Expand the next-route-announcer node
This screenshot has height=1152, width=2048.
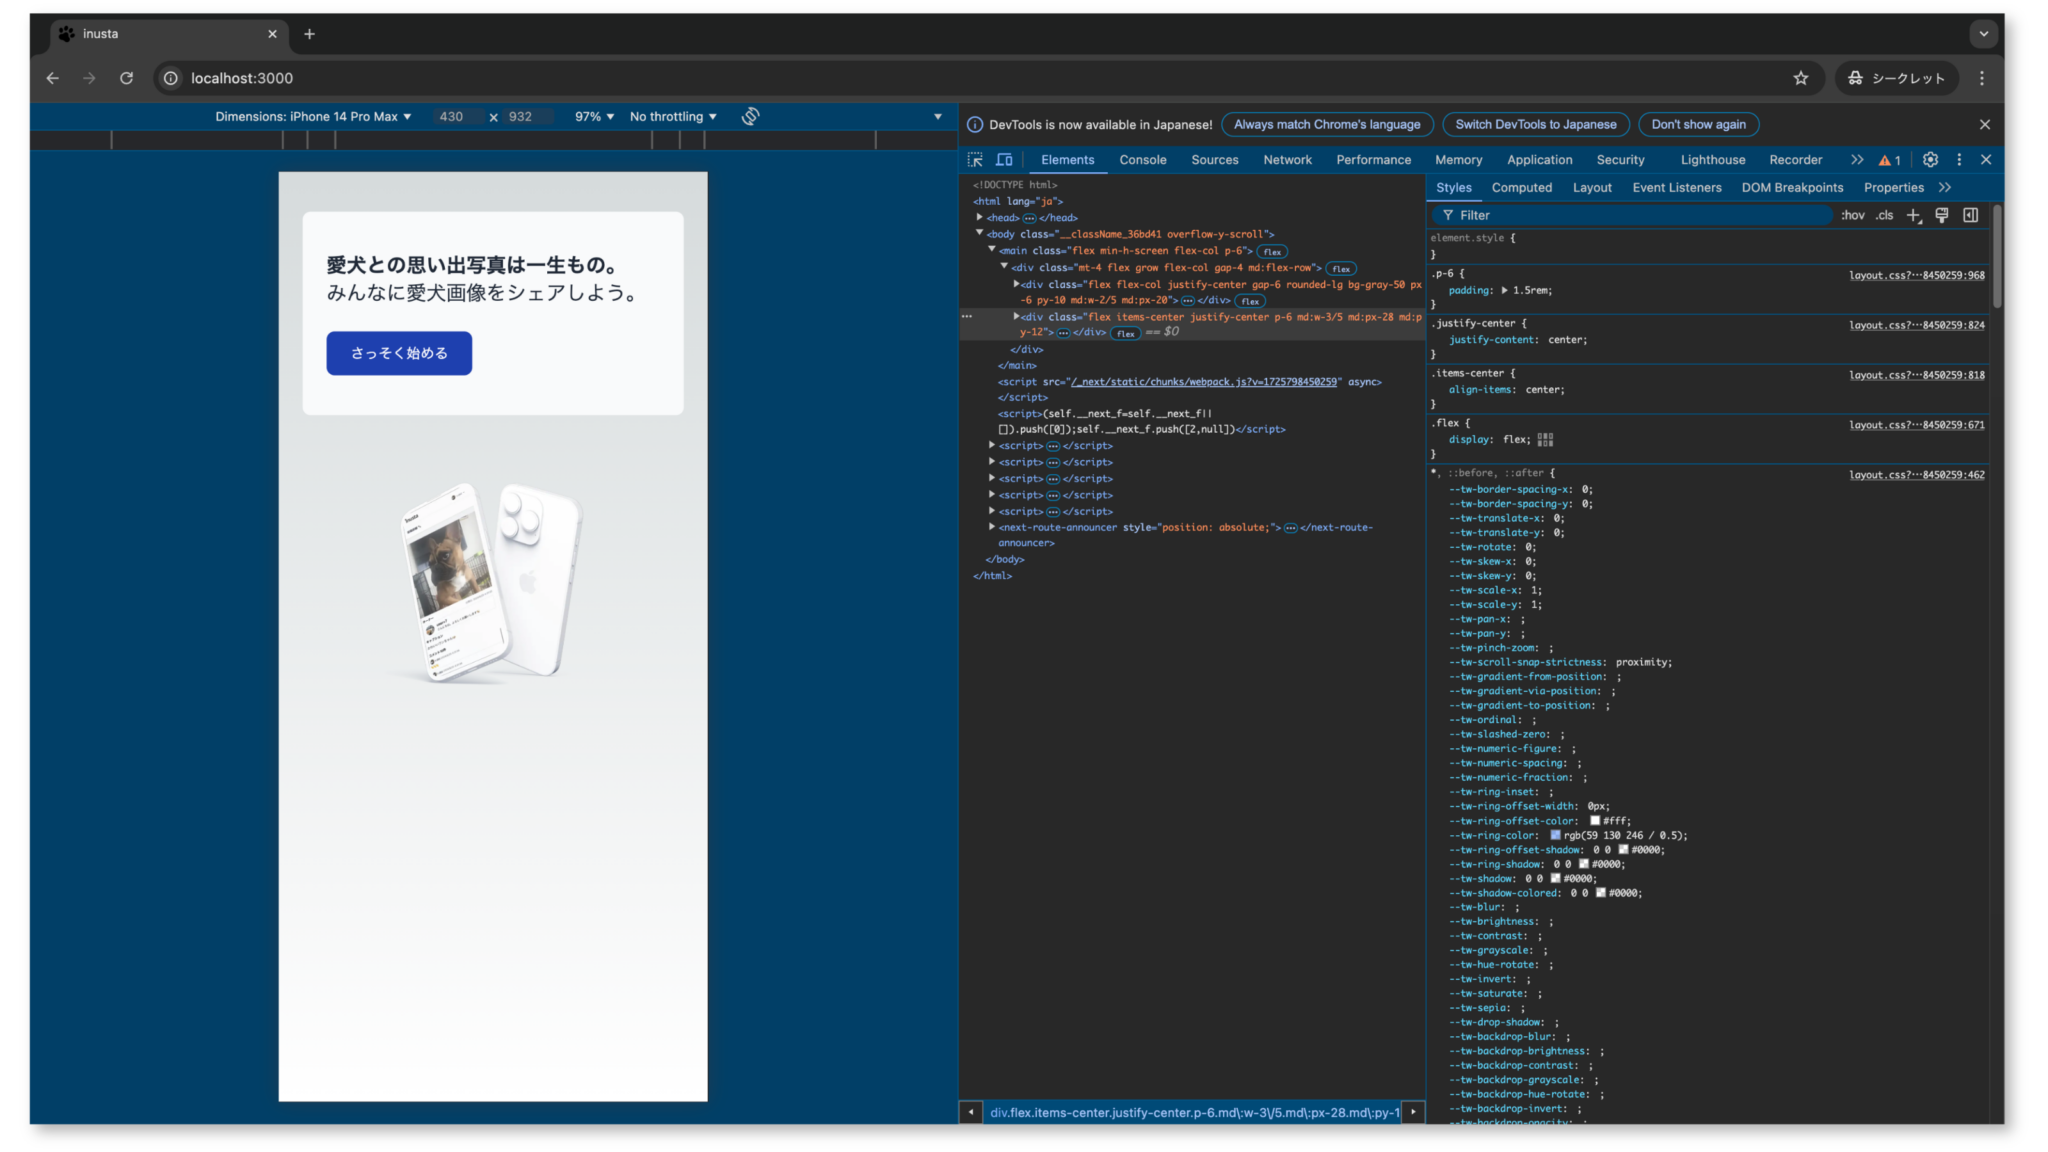click(992, 527)
